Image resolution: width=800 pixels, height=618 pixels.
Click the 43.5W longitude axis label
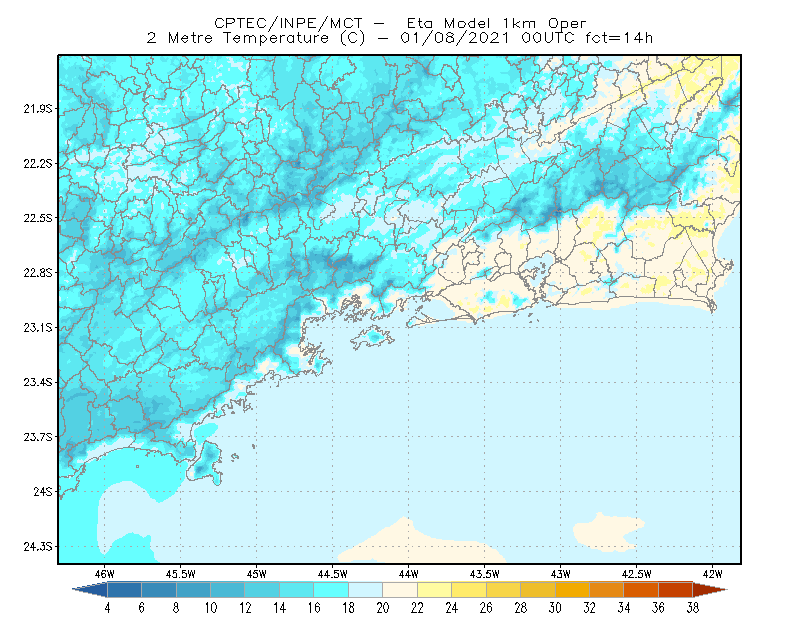tap(484, 574)
